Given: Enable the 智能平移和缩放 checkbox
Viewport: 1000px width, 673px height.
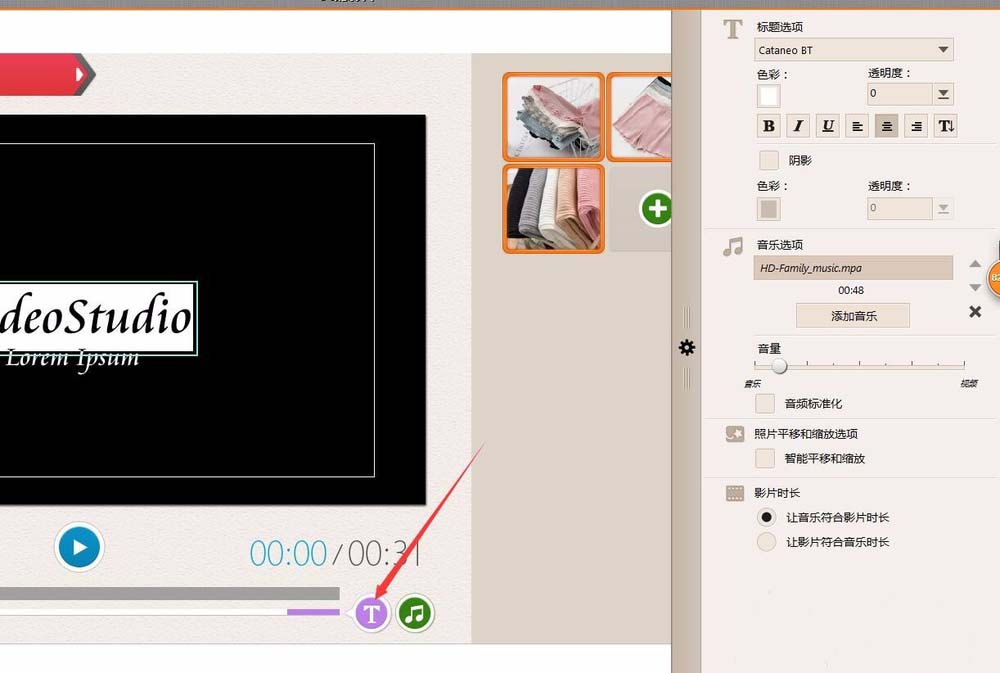Looking at the screenshot, I should tap(765, 458).
